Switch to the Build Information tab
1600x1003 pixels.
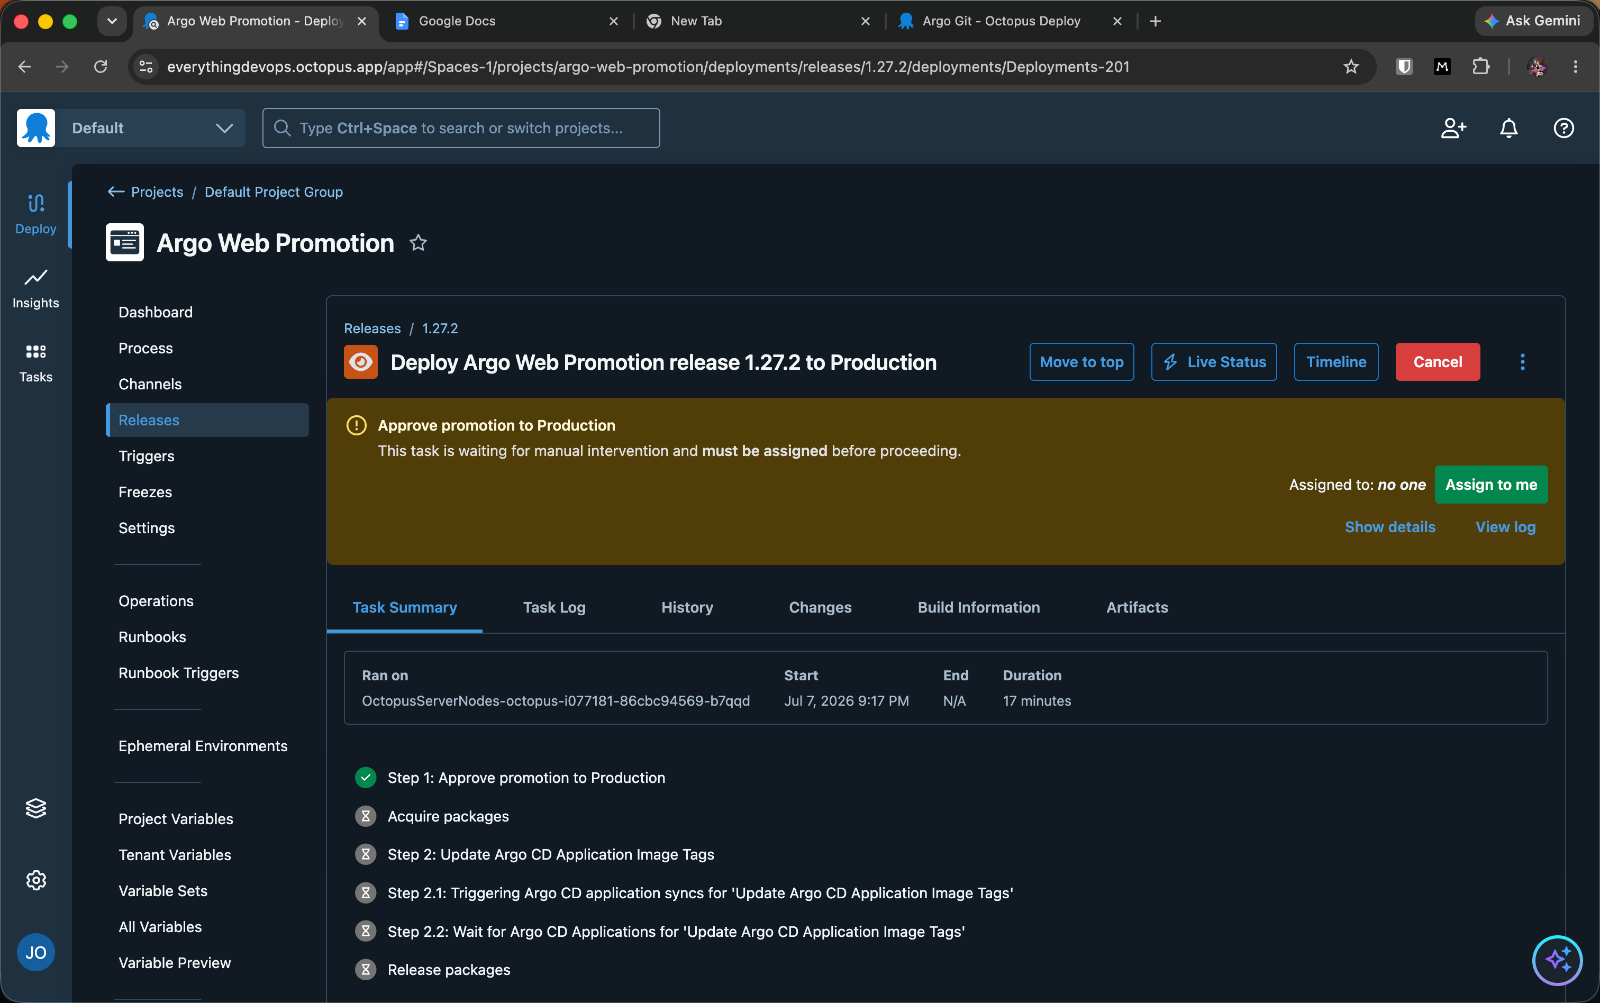click(x=979, y=607)
